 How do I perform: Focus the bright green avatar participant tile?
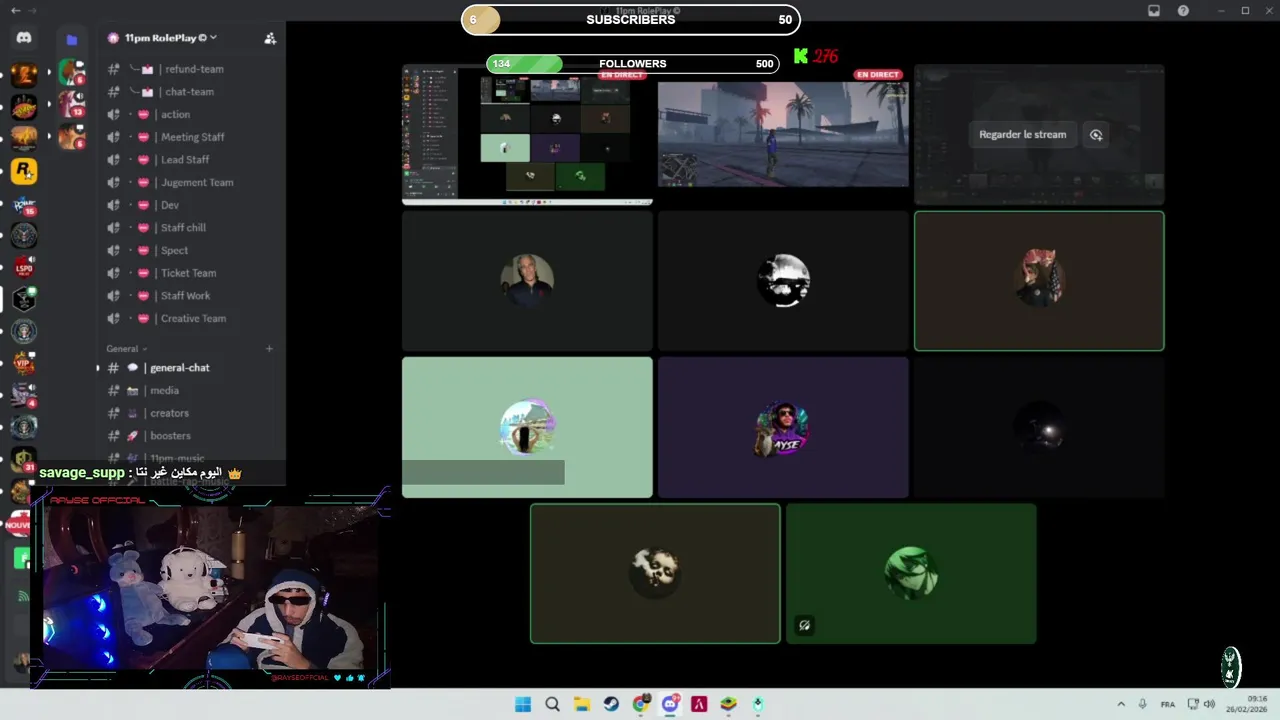[911, 574]
